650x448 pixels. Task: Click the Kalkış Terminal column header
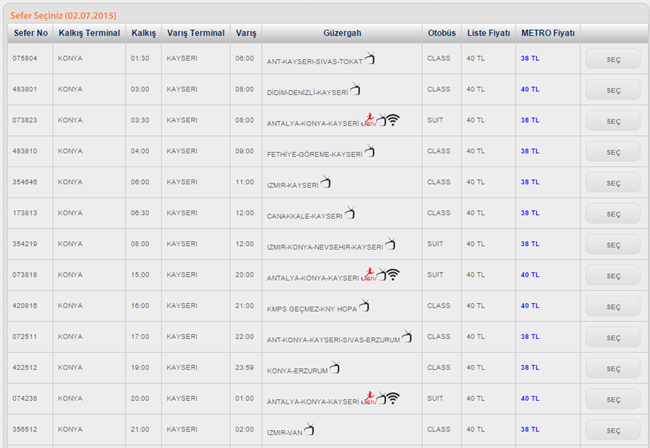coord(89,33)
